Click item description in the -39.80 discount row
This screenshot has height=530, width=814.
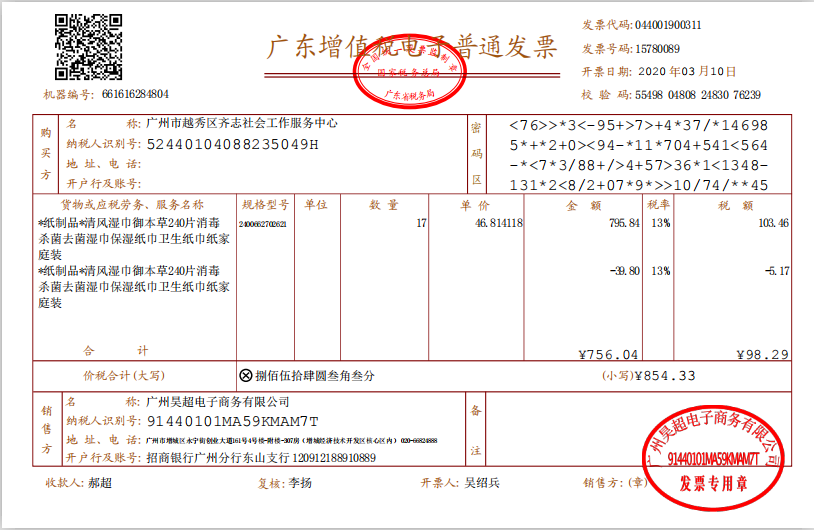point(134,287)
